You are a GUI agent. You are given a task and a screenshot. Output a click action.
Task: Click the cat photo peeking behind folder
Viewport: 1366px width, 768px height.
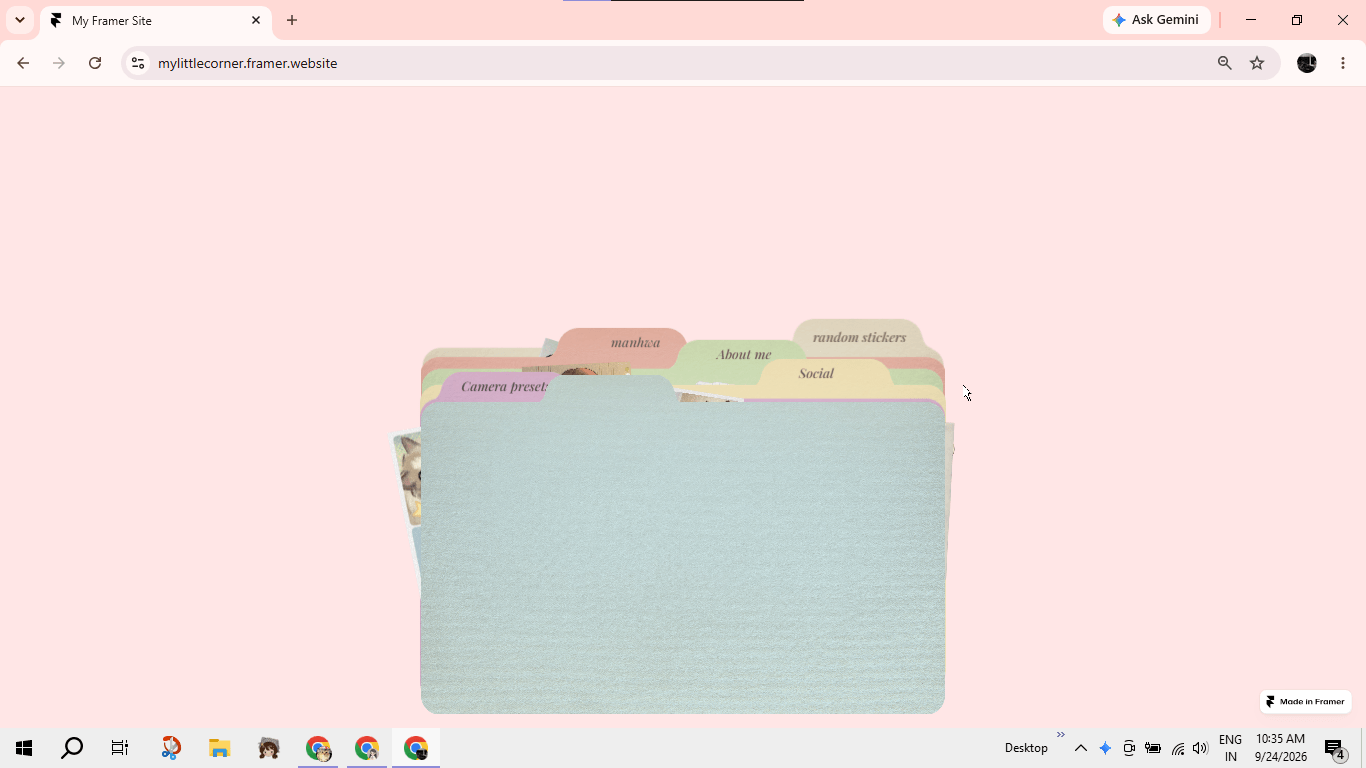coord(408,478)
